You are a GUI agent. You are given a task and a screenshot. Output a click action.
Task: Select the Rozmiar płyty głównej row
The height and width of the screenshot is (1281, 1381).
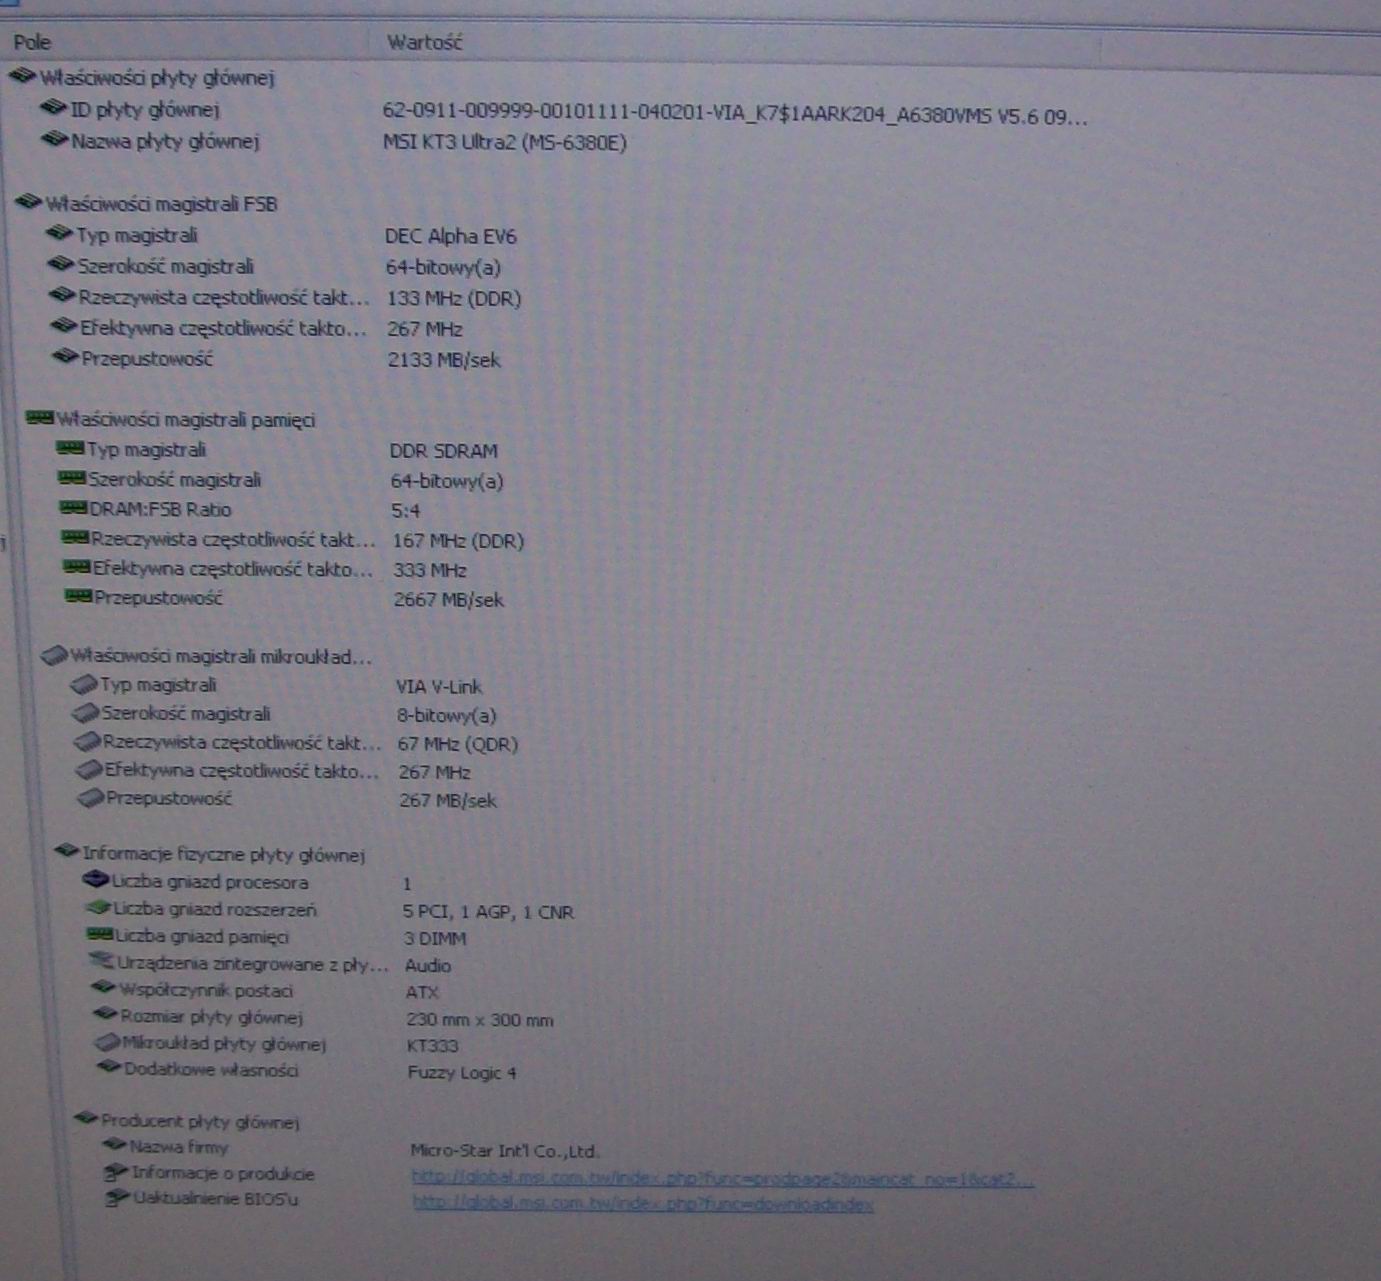tap(211, 1018)
